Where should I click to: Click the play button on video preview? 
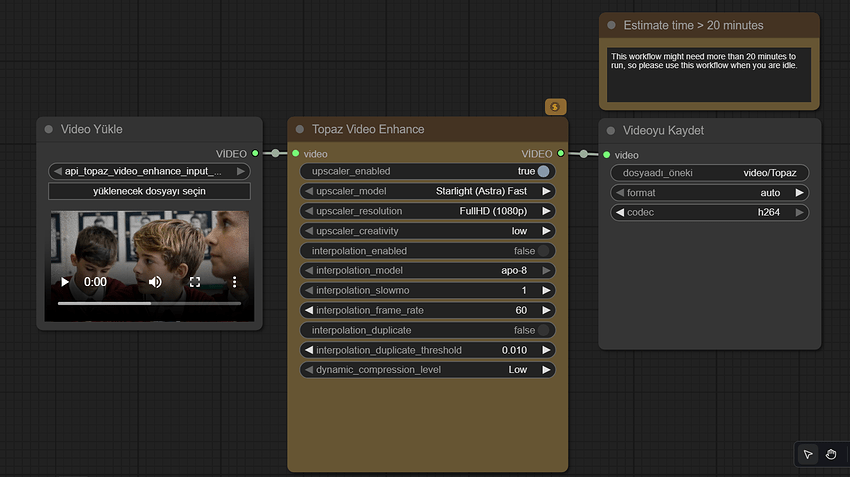[x=65, y=283]
